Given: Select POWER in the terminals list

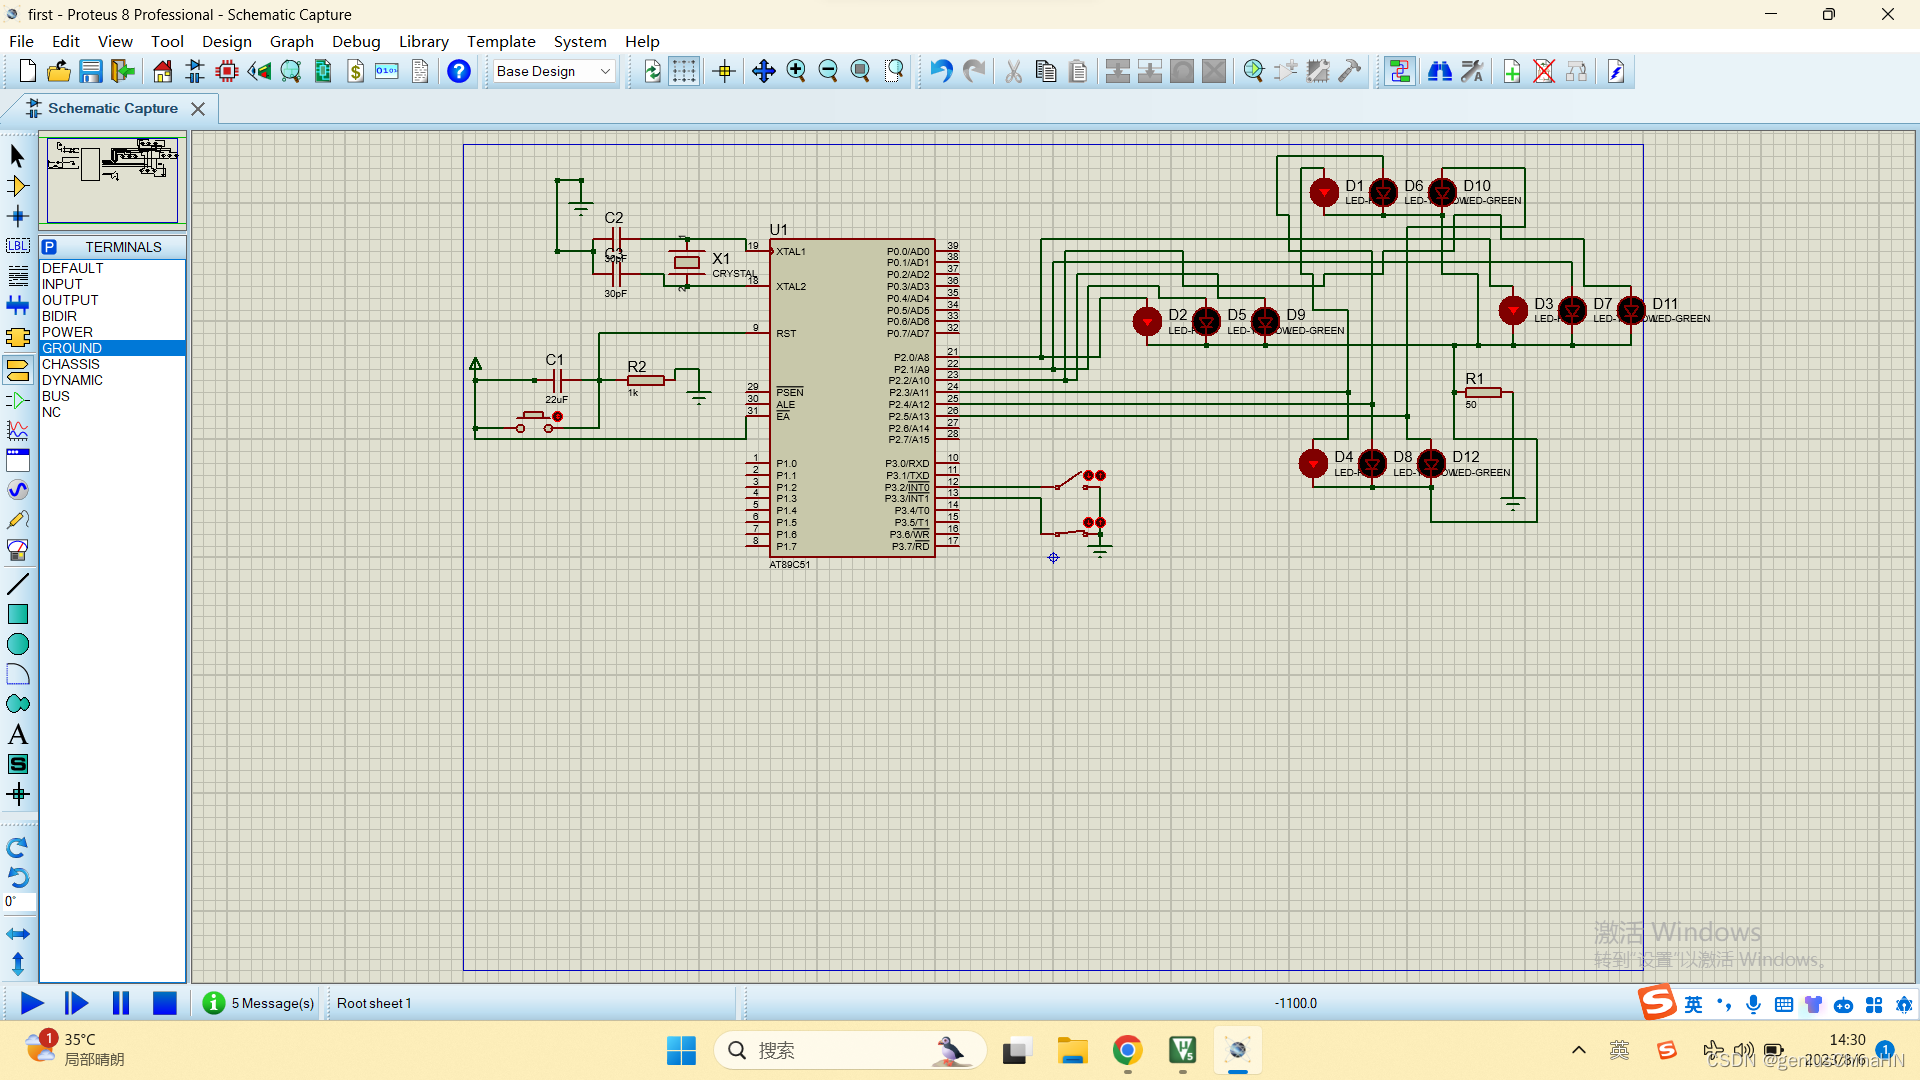Looking at the screenshot, I should (x=67, y=332).
